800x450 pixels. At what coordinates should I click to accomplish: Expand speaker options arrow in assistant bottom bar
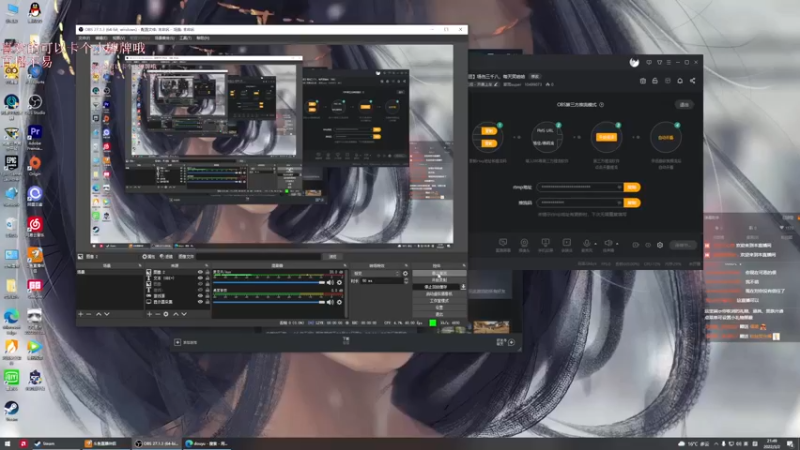pyautogui.click(x=617, y=244)
